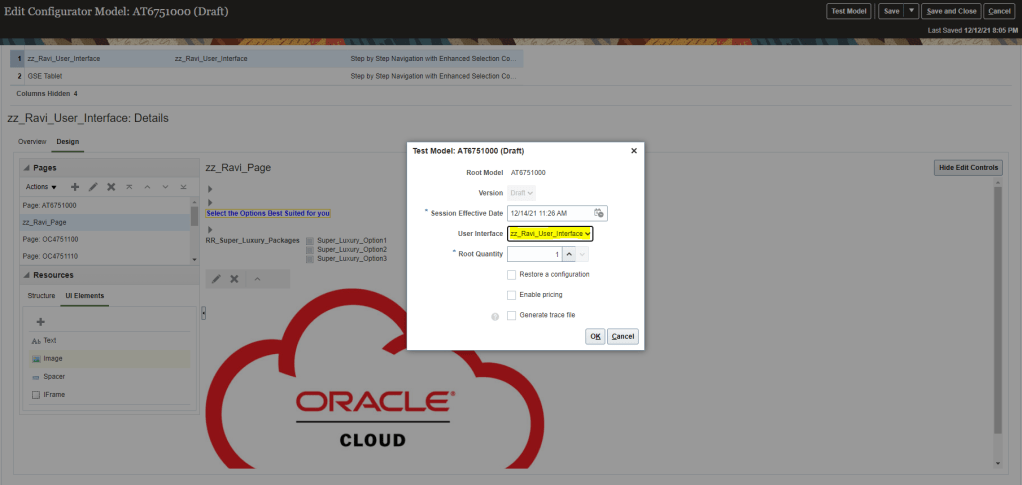Increase Root Quantity with the up arrow
The width and height of the screenshot is (1022, 485).
tap(568, 254)
